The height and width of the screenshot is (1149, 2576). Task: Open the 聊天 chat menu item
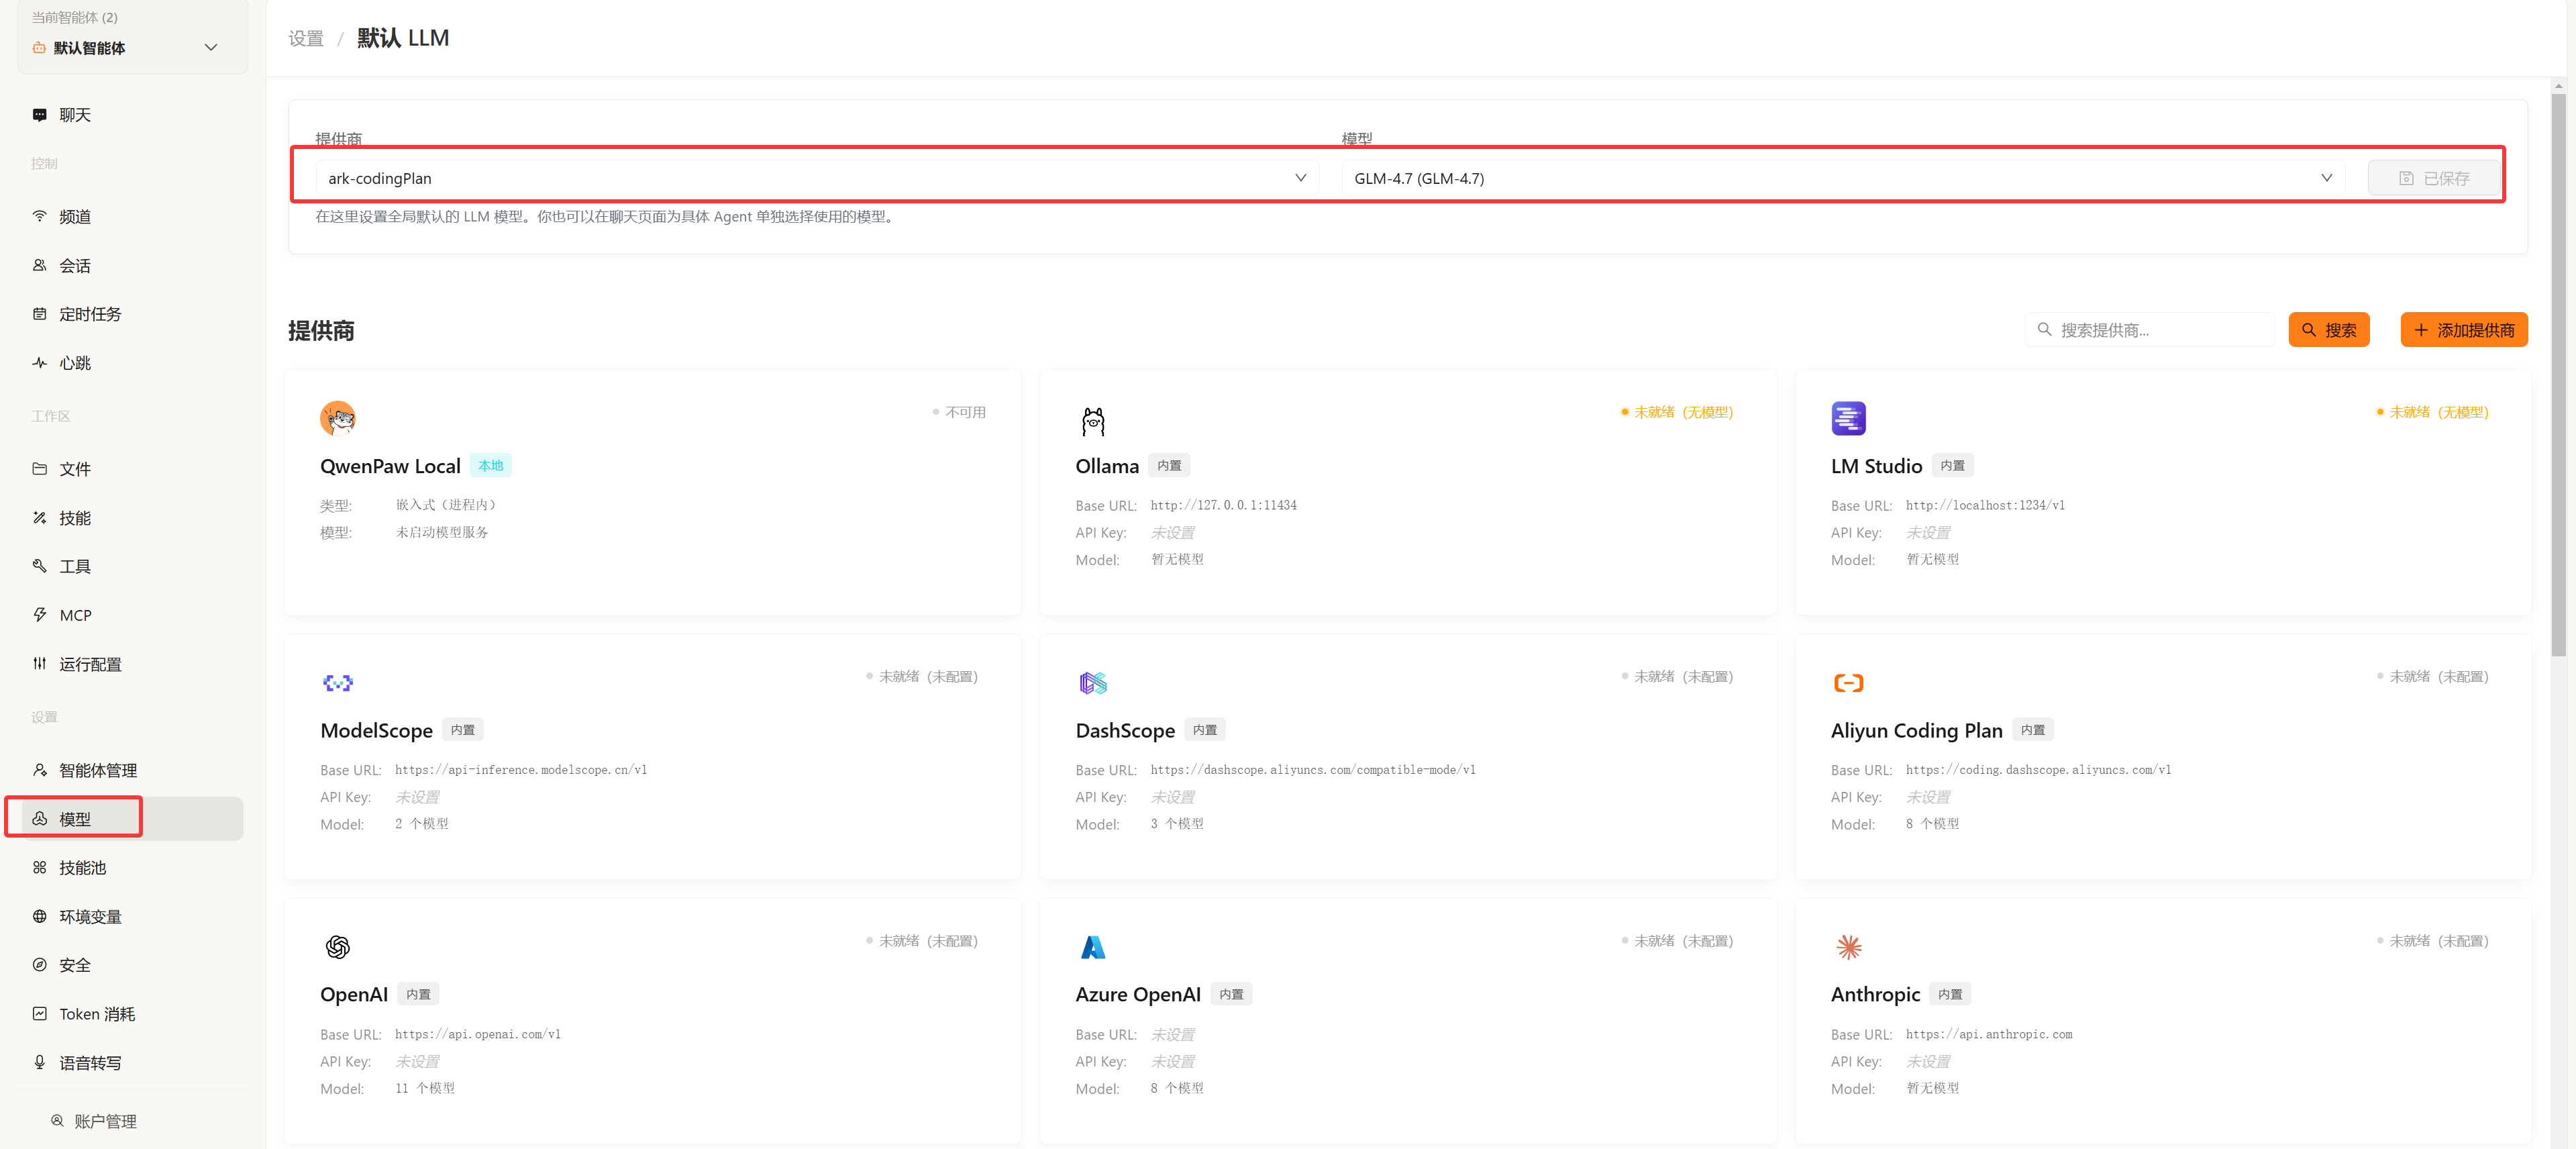[75, 115]
